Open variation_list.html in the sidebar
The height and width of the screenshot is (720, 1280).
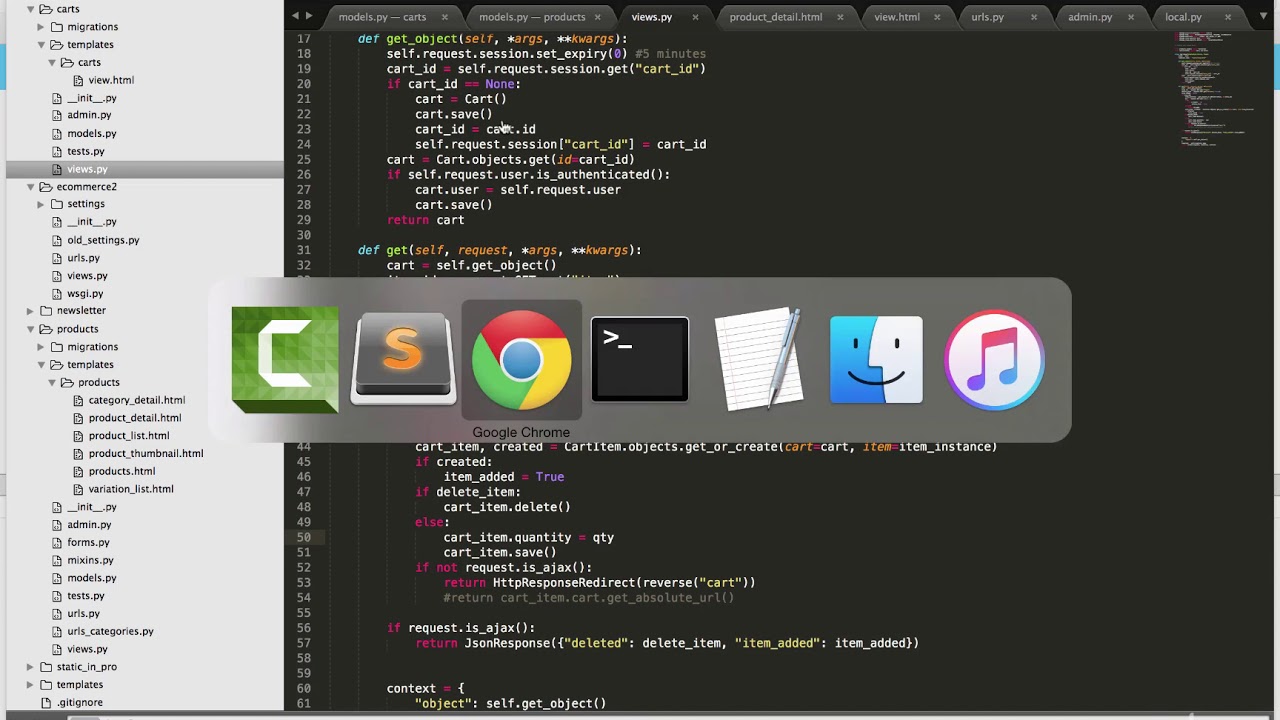click(131, 489)
